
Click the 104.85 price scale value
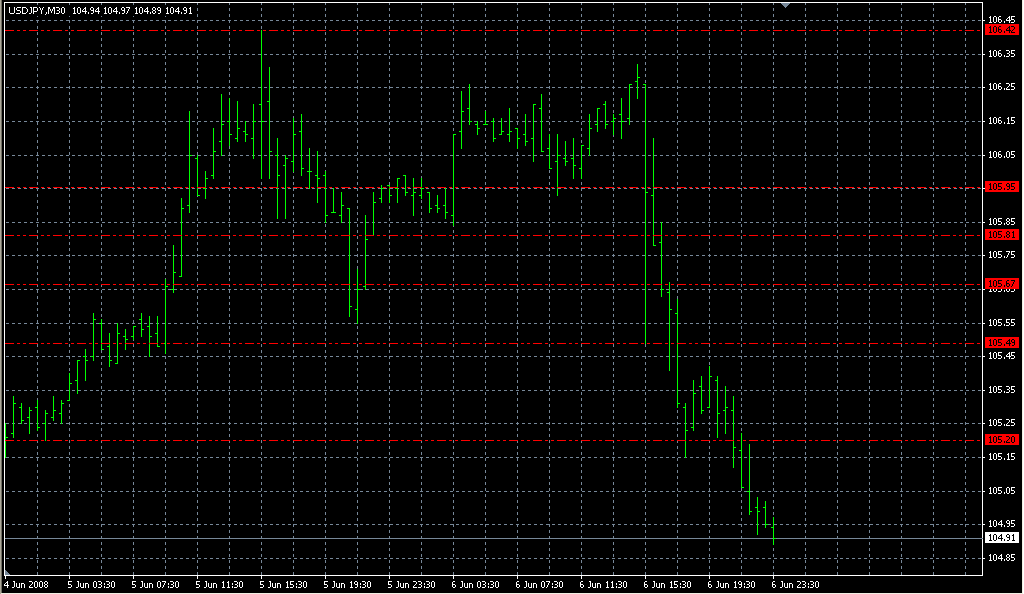pos(1002,557)
